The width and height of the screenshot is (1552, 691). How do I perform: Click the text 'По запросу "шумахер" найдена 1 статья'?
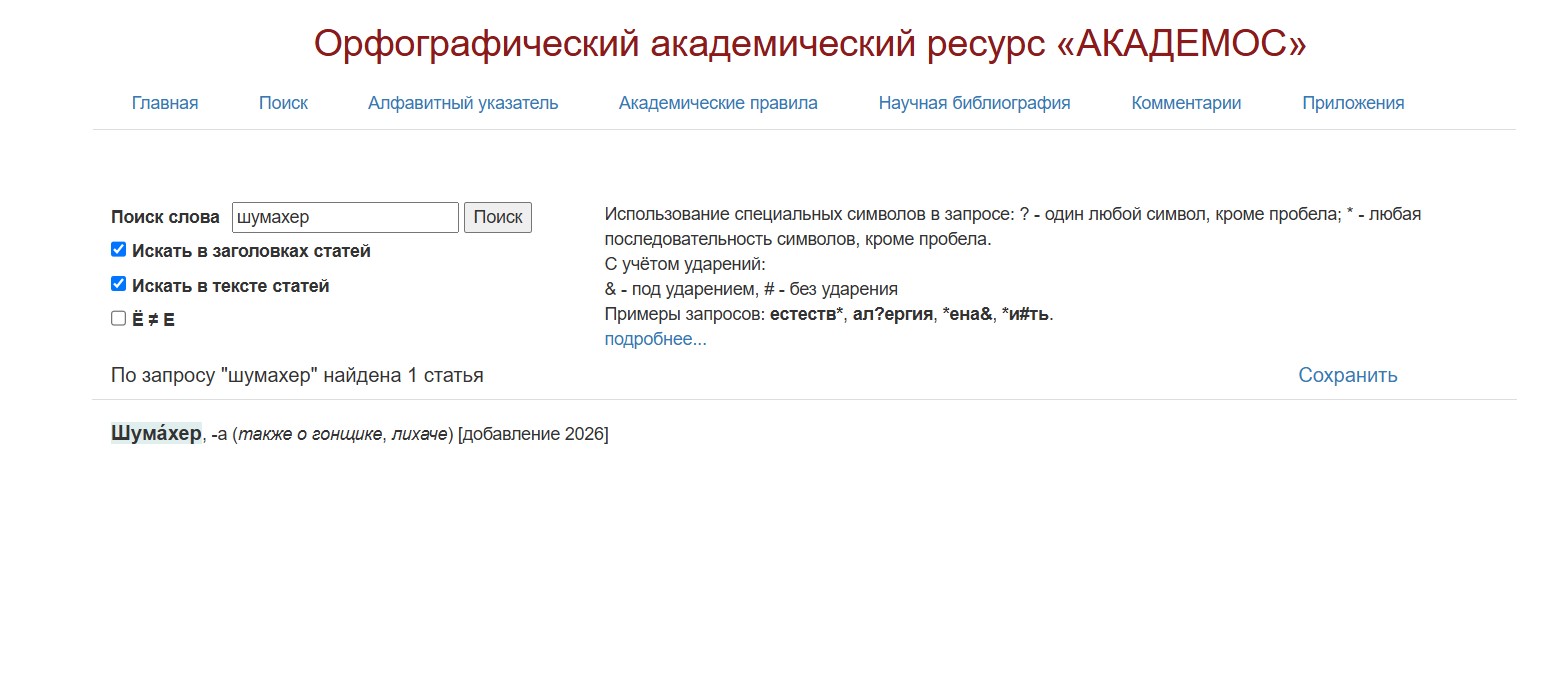tap(297, 375)
